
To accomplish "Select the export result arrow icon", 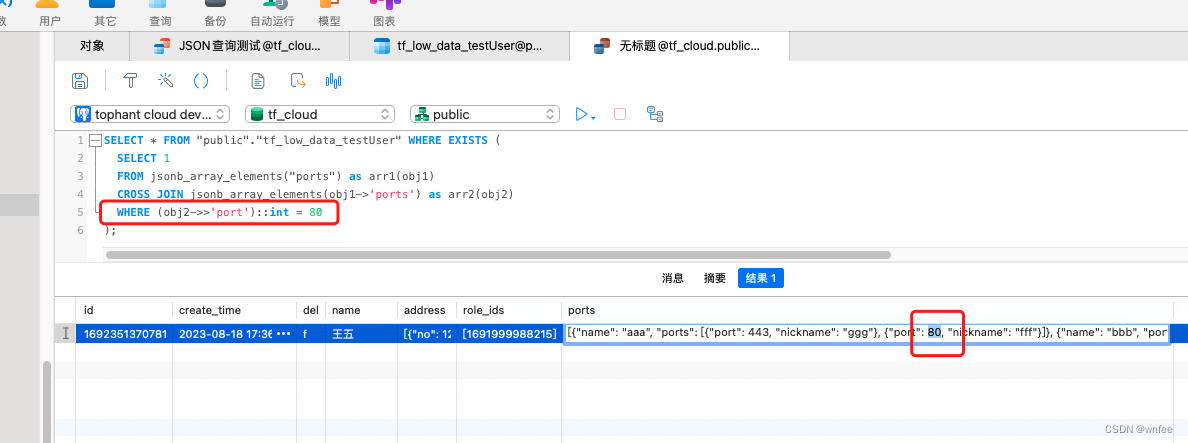I will tap(298, 80).
